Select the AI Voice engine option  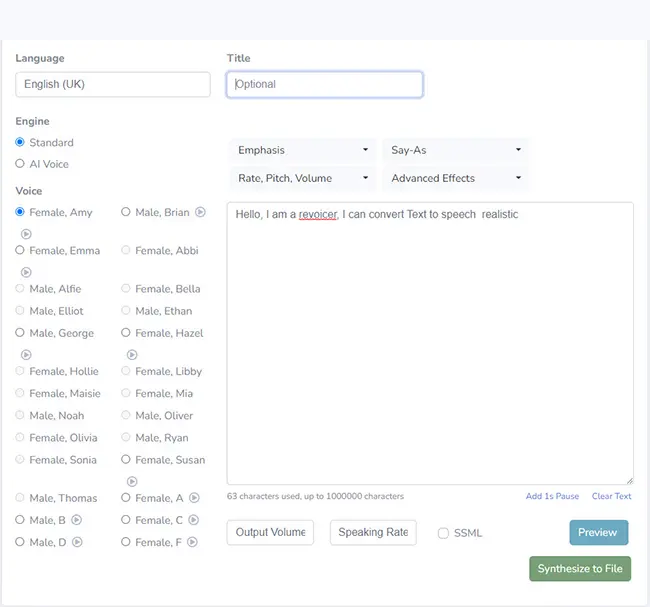[20, 164]
